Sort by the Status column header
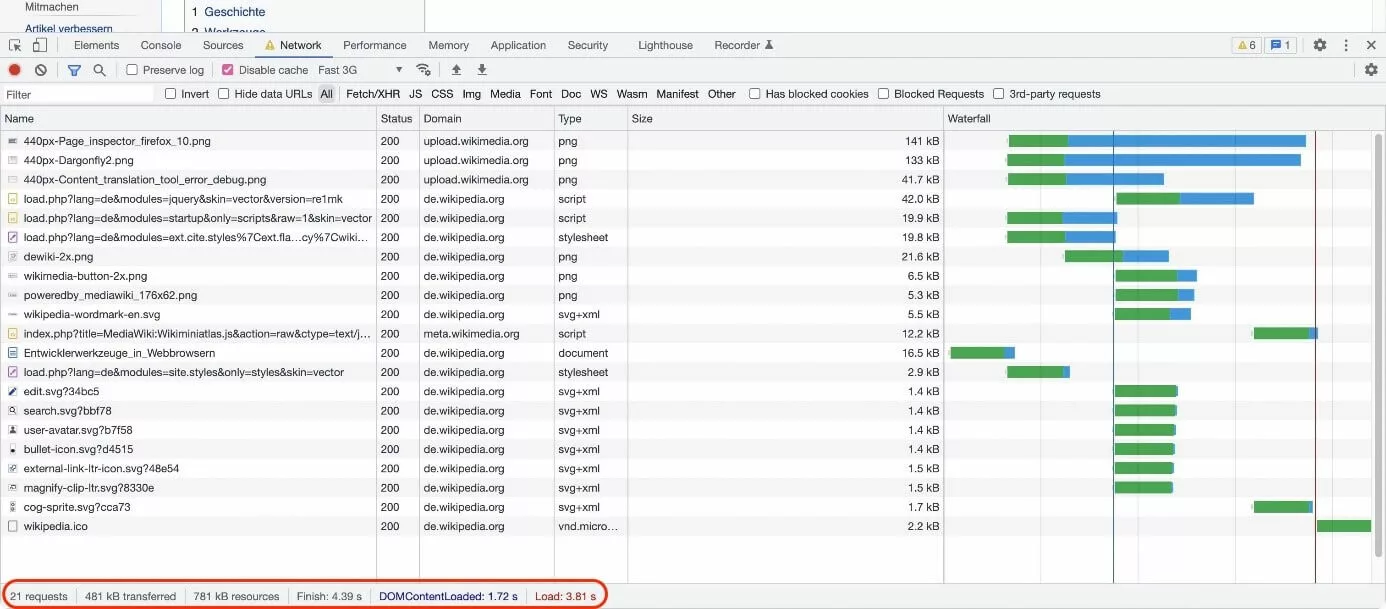Viewport: 1386px width, 609px height. [x=397, y=118]
